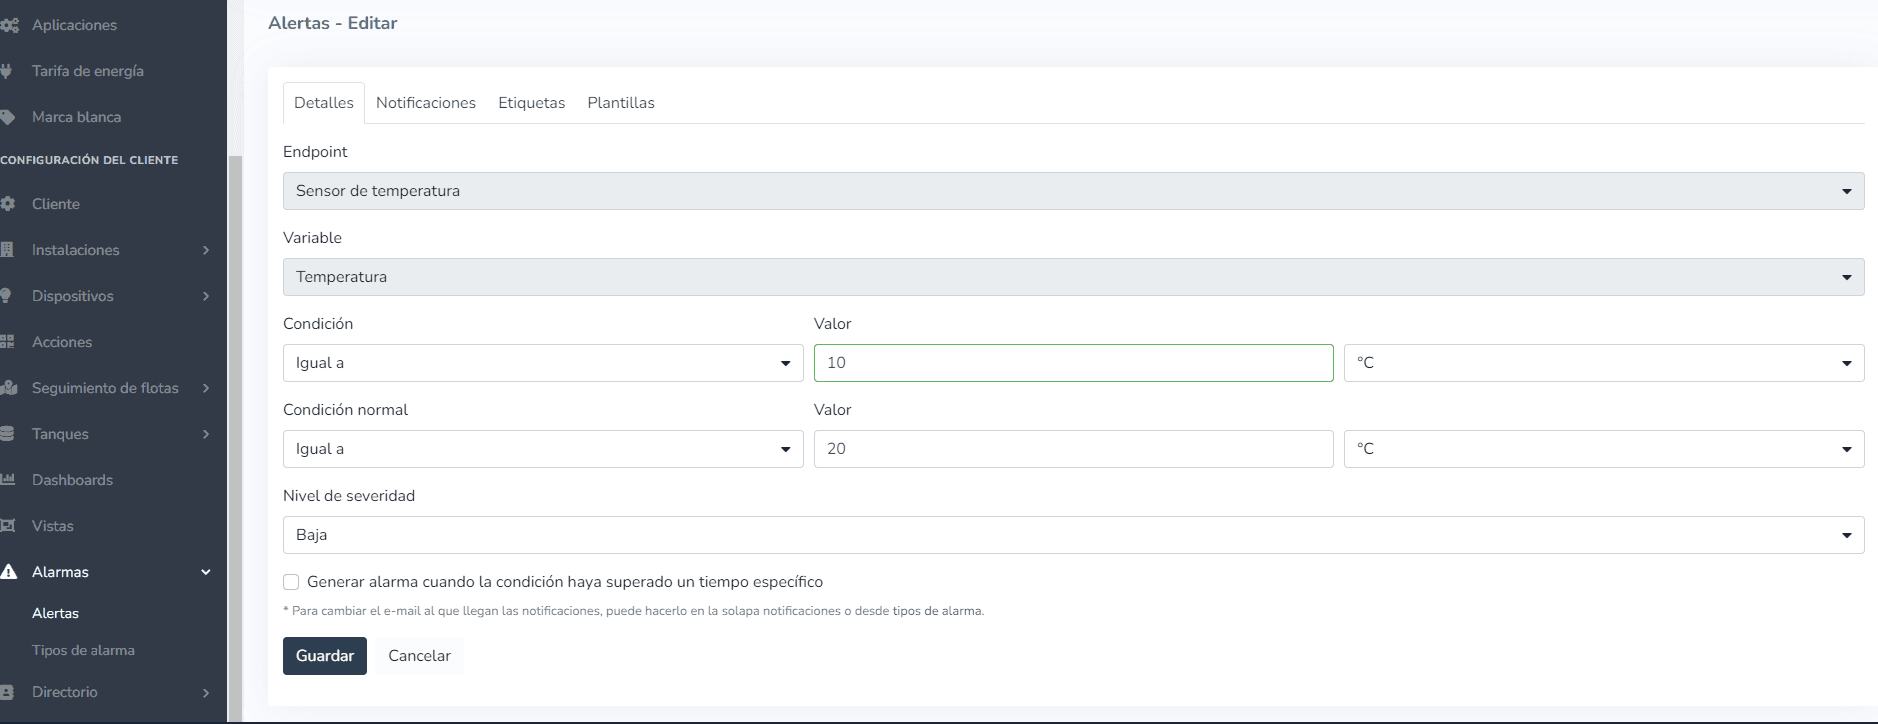Click the Tanques database icon
Image resolution: width=1878 pixels, height=724 pixels.
coord(8,434)
